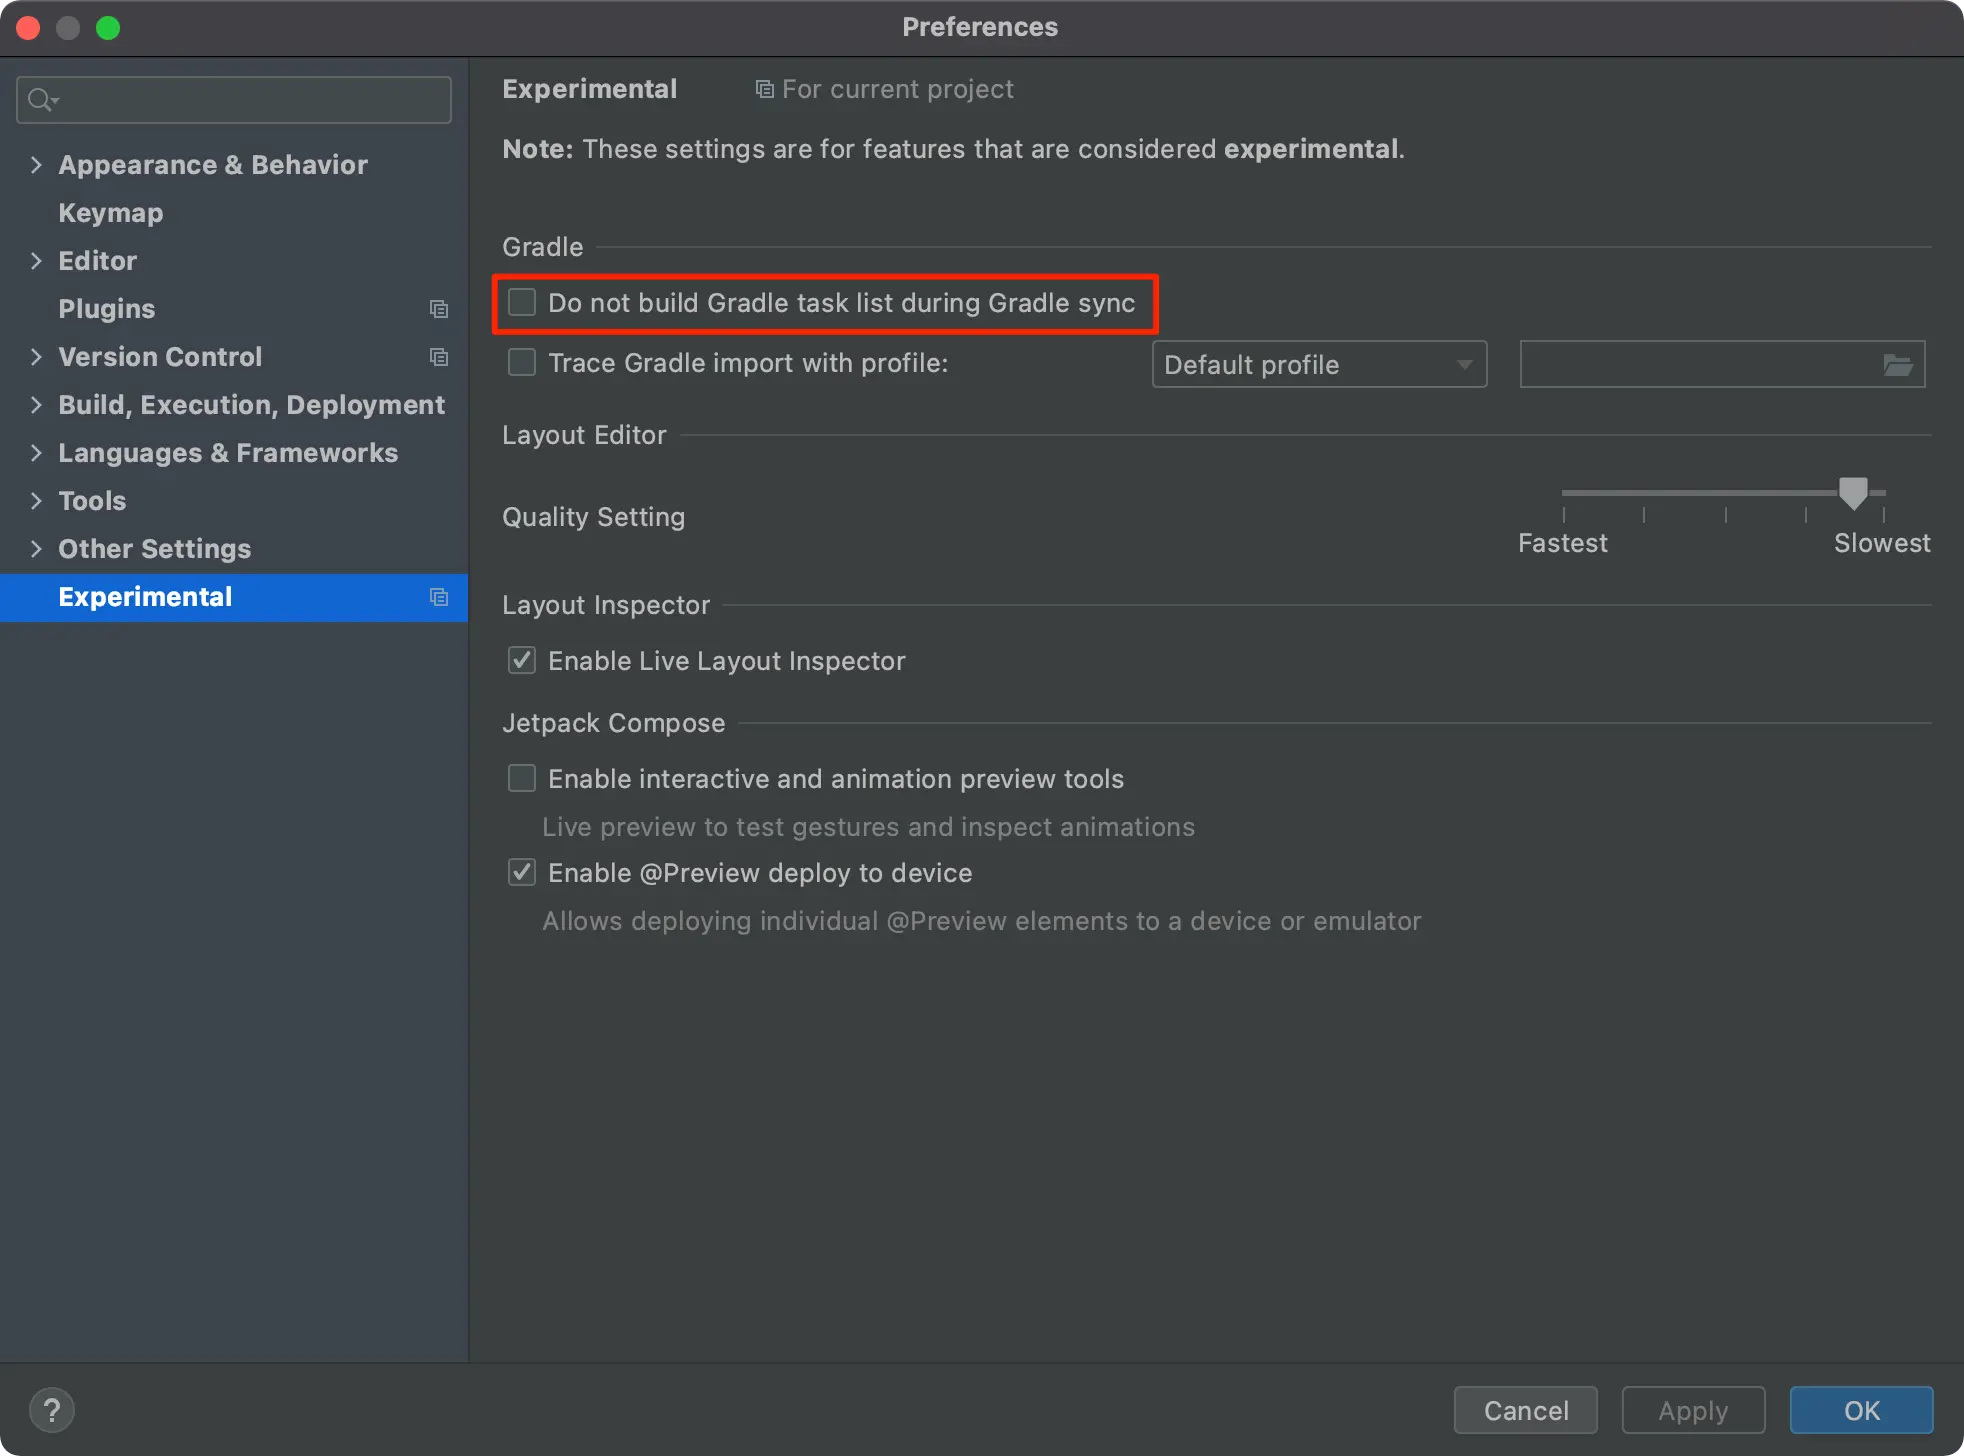Check Trace Gradle import with profile
Viewport: 1964px width, 1456px height.
tap(522, 362)
